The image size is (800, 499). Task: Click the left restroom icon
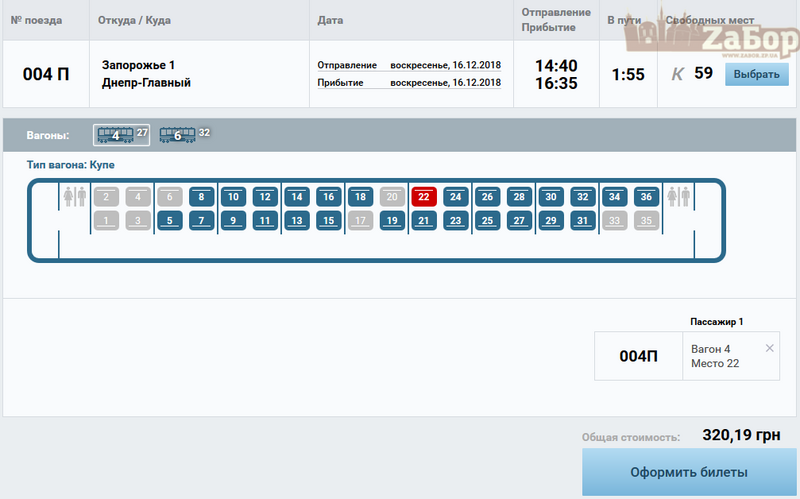(75, 196)
